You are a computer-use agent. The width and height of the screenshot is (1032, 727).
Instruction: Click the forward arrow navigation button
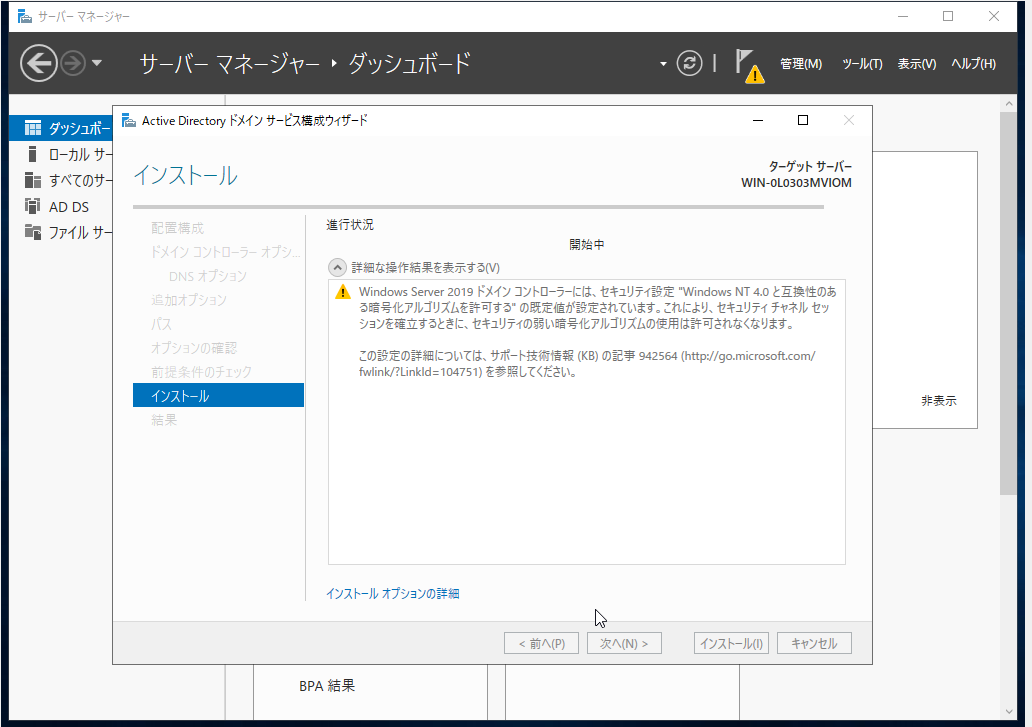click(73, 64)
